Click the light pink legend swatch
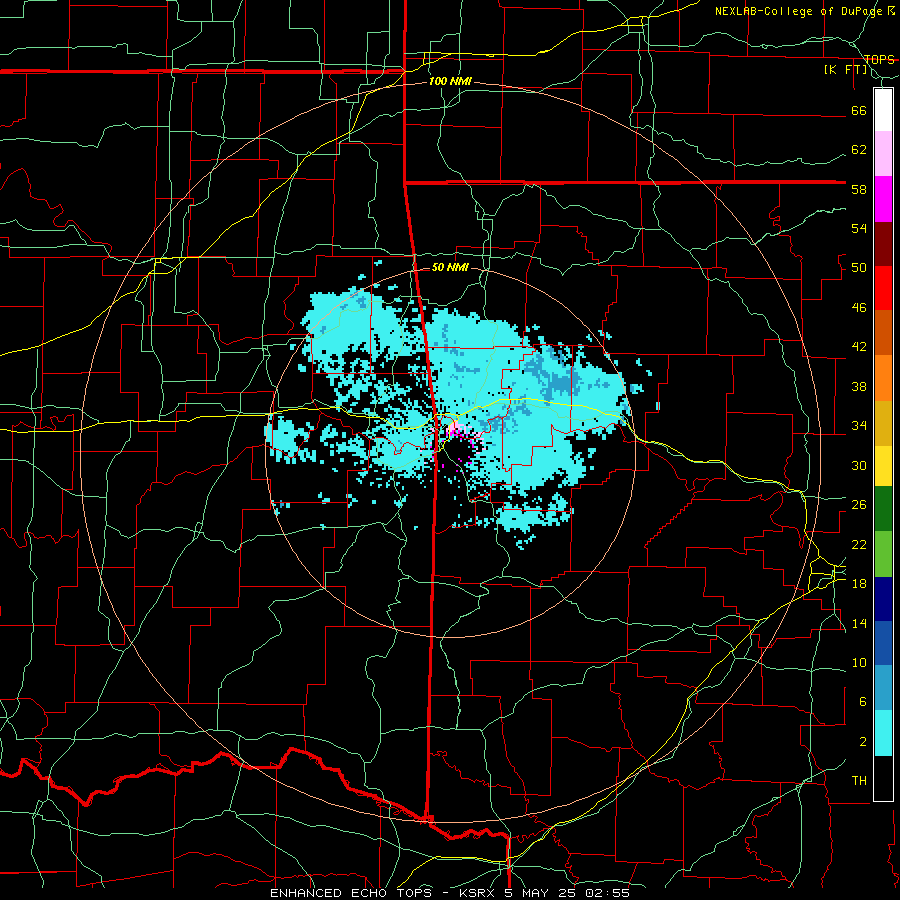Screen dimensions: 900x900 coord(883,153)
